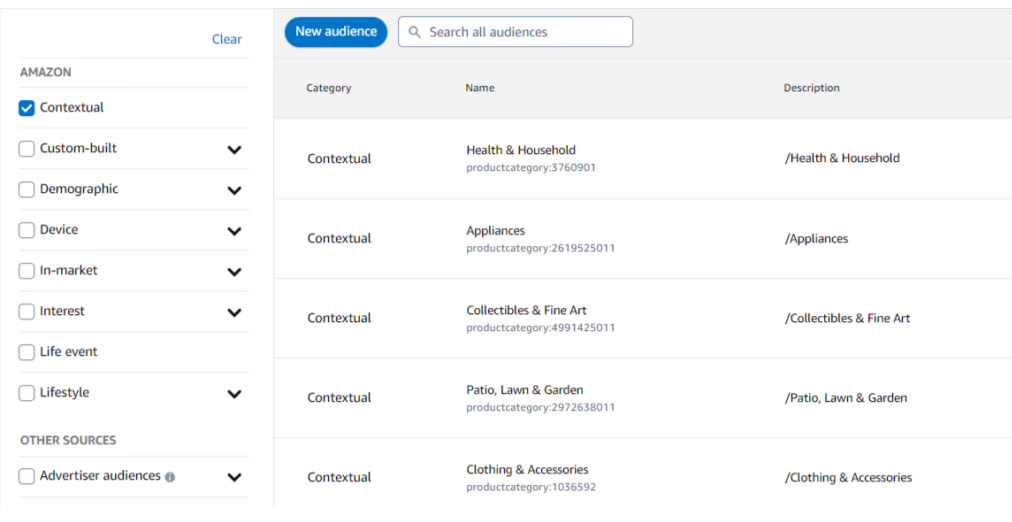
Task: Expand the Advertiser audiences section
Action: pos(234,478)
